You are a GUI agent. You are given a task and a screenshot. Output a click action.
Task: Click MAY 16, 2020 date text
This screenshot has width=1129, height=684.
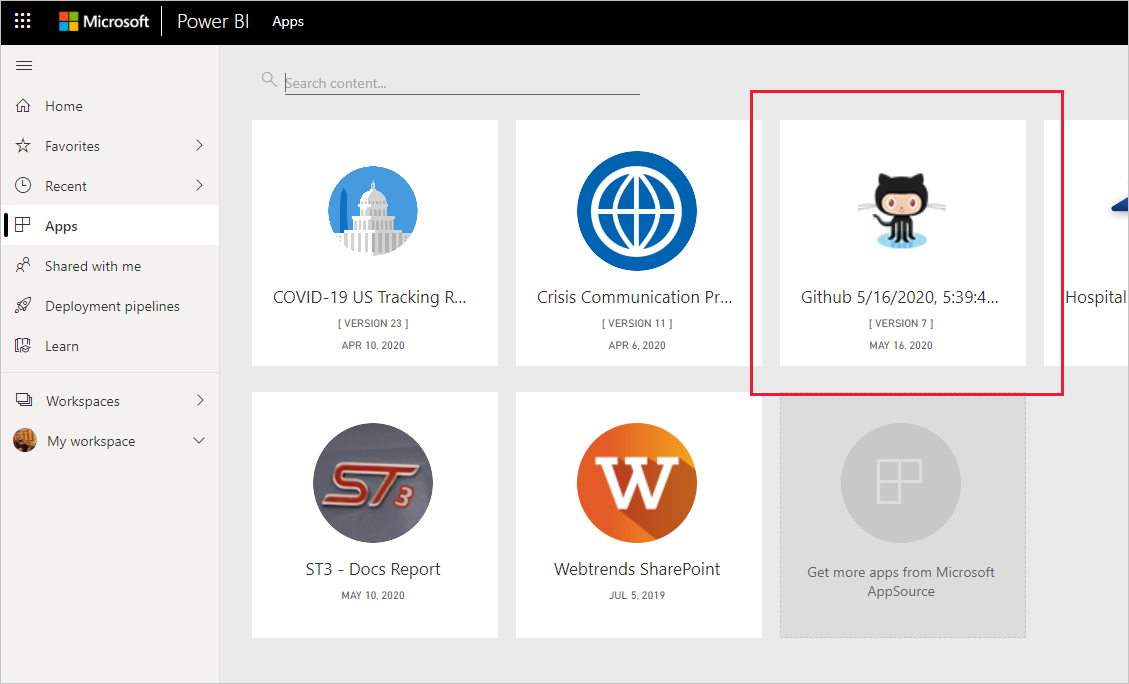point(901,346)
